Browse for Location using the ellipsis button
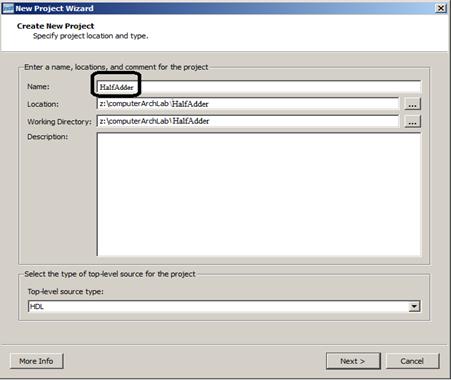451x380 pixels. tap(413, 104)
